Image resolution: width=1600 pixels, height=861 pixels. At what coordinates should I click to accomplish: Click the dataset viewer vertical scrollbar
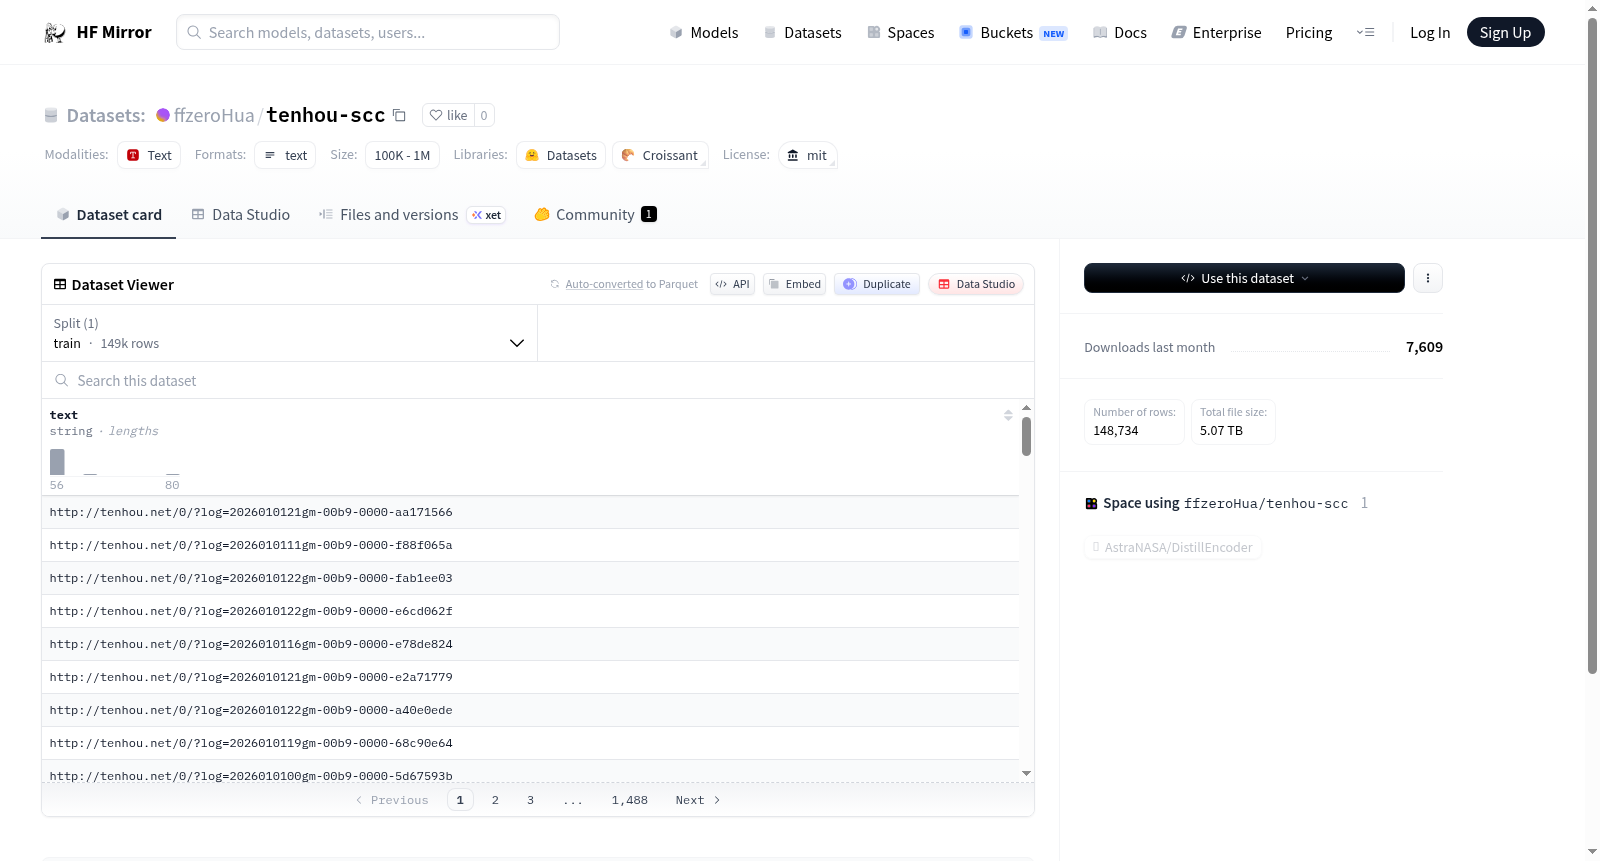[1026, 436]
